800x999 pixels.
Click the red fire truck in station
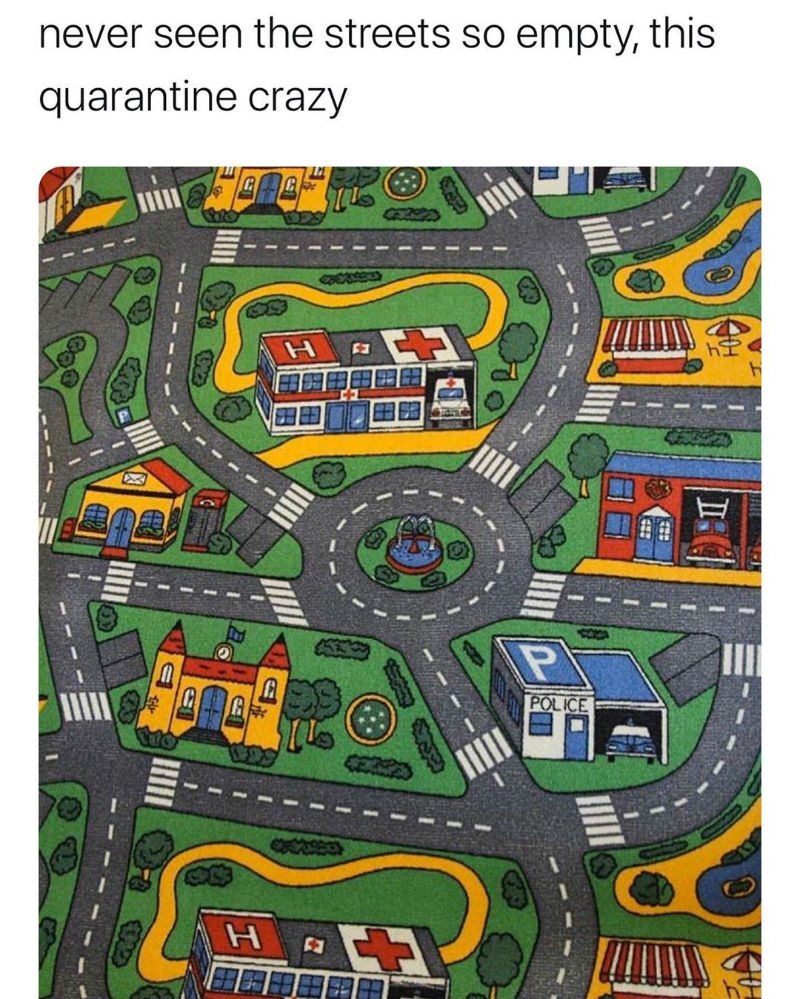710,542
